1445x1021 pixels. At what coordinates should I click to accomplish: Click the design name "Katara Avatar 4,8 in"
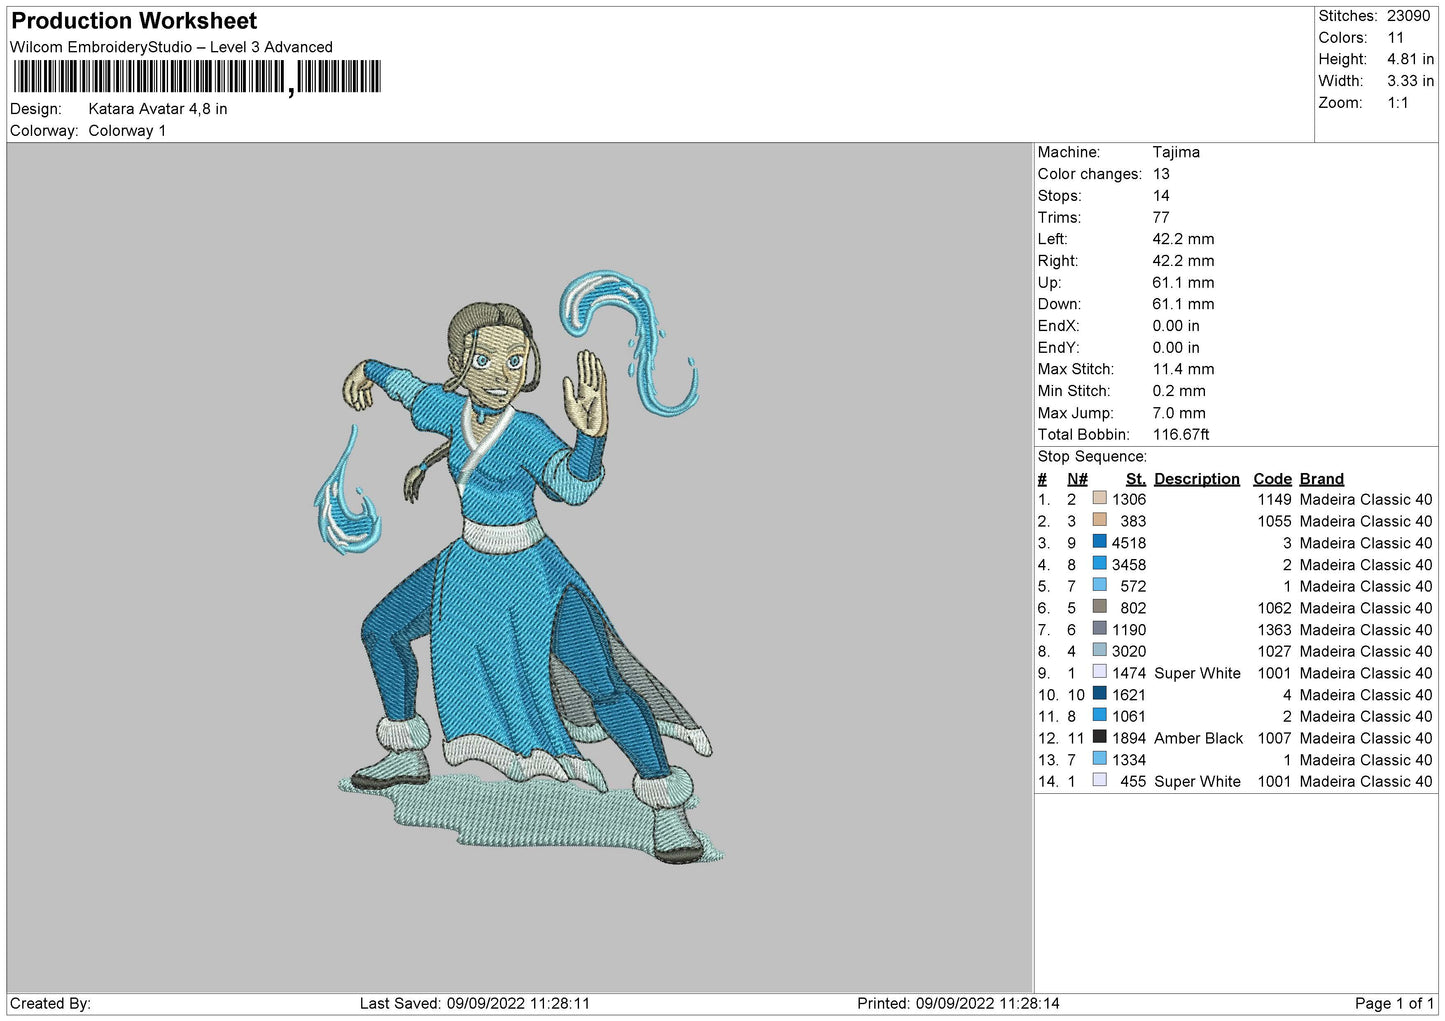[158, 109]
